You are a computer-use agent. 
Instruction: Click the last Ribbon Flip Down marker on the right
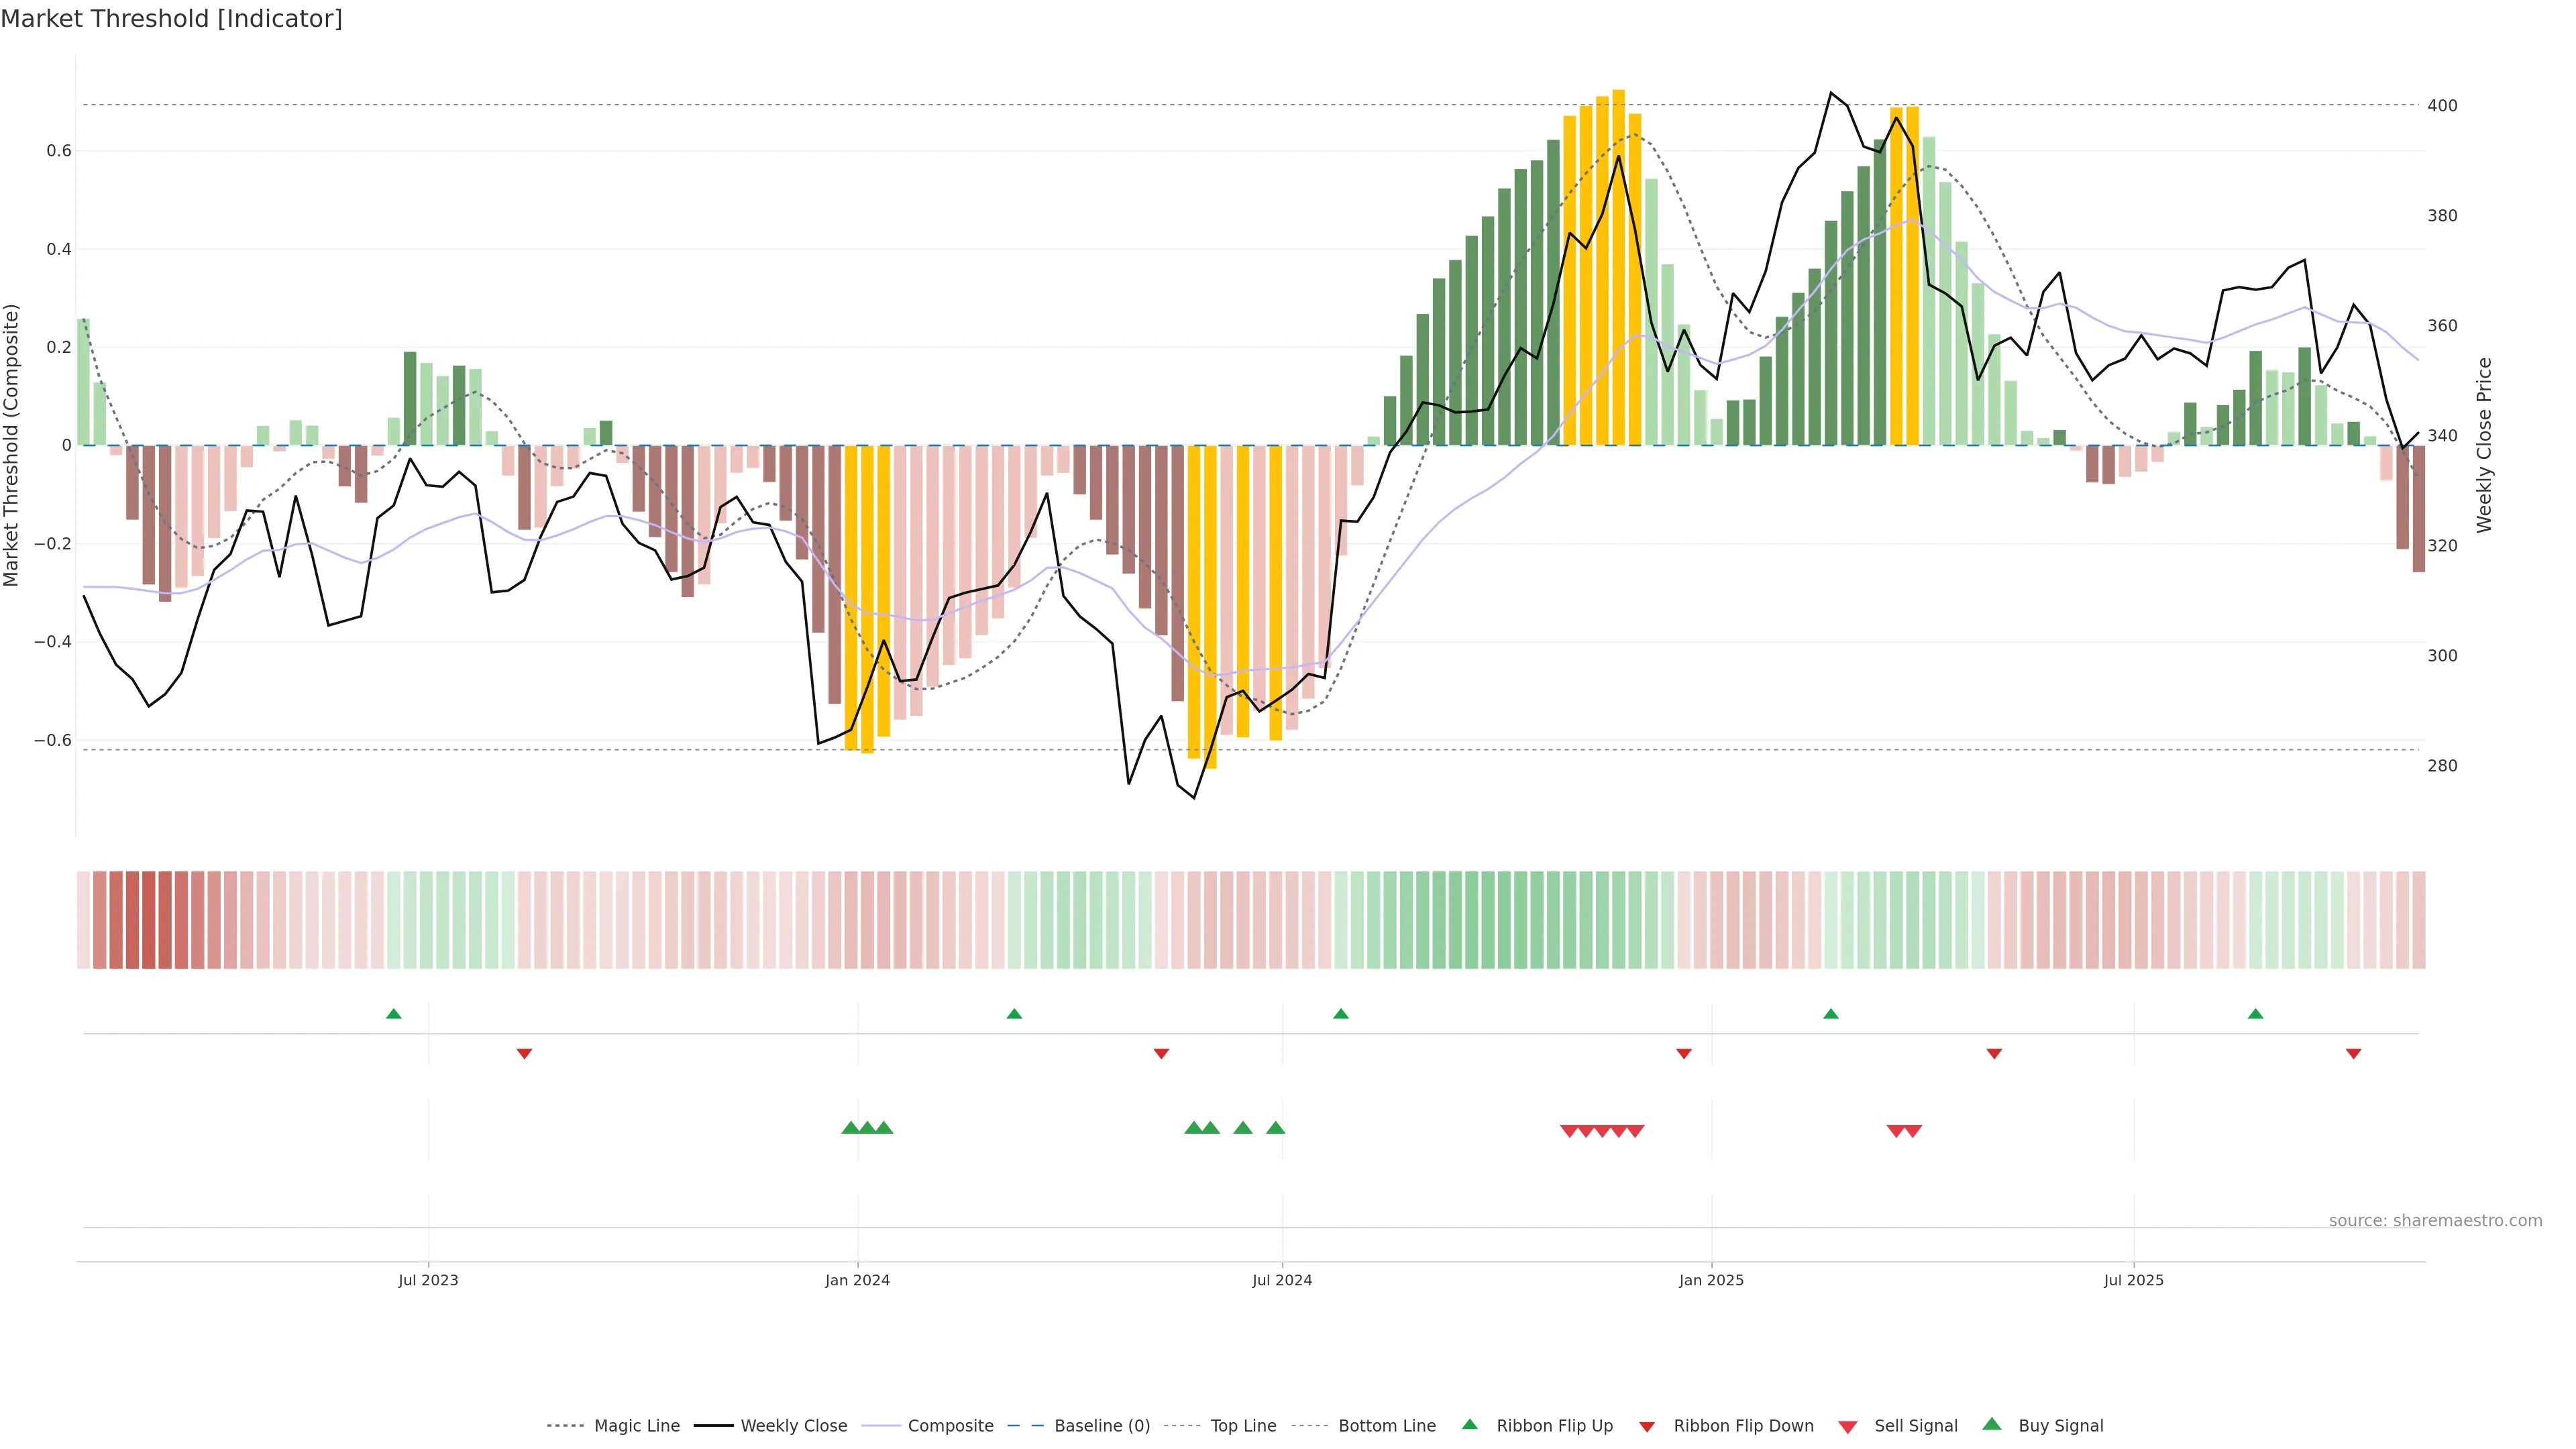[x=2354, y=1053]
